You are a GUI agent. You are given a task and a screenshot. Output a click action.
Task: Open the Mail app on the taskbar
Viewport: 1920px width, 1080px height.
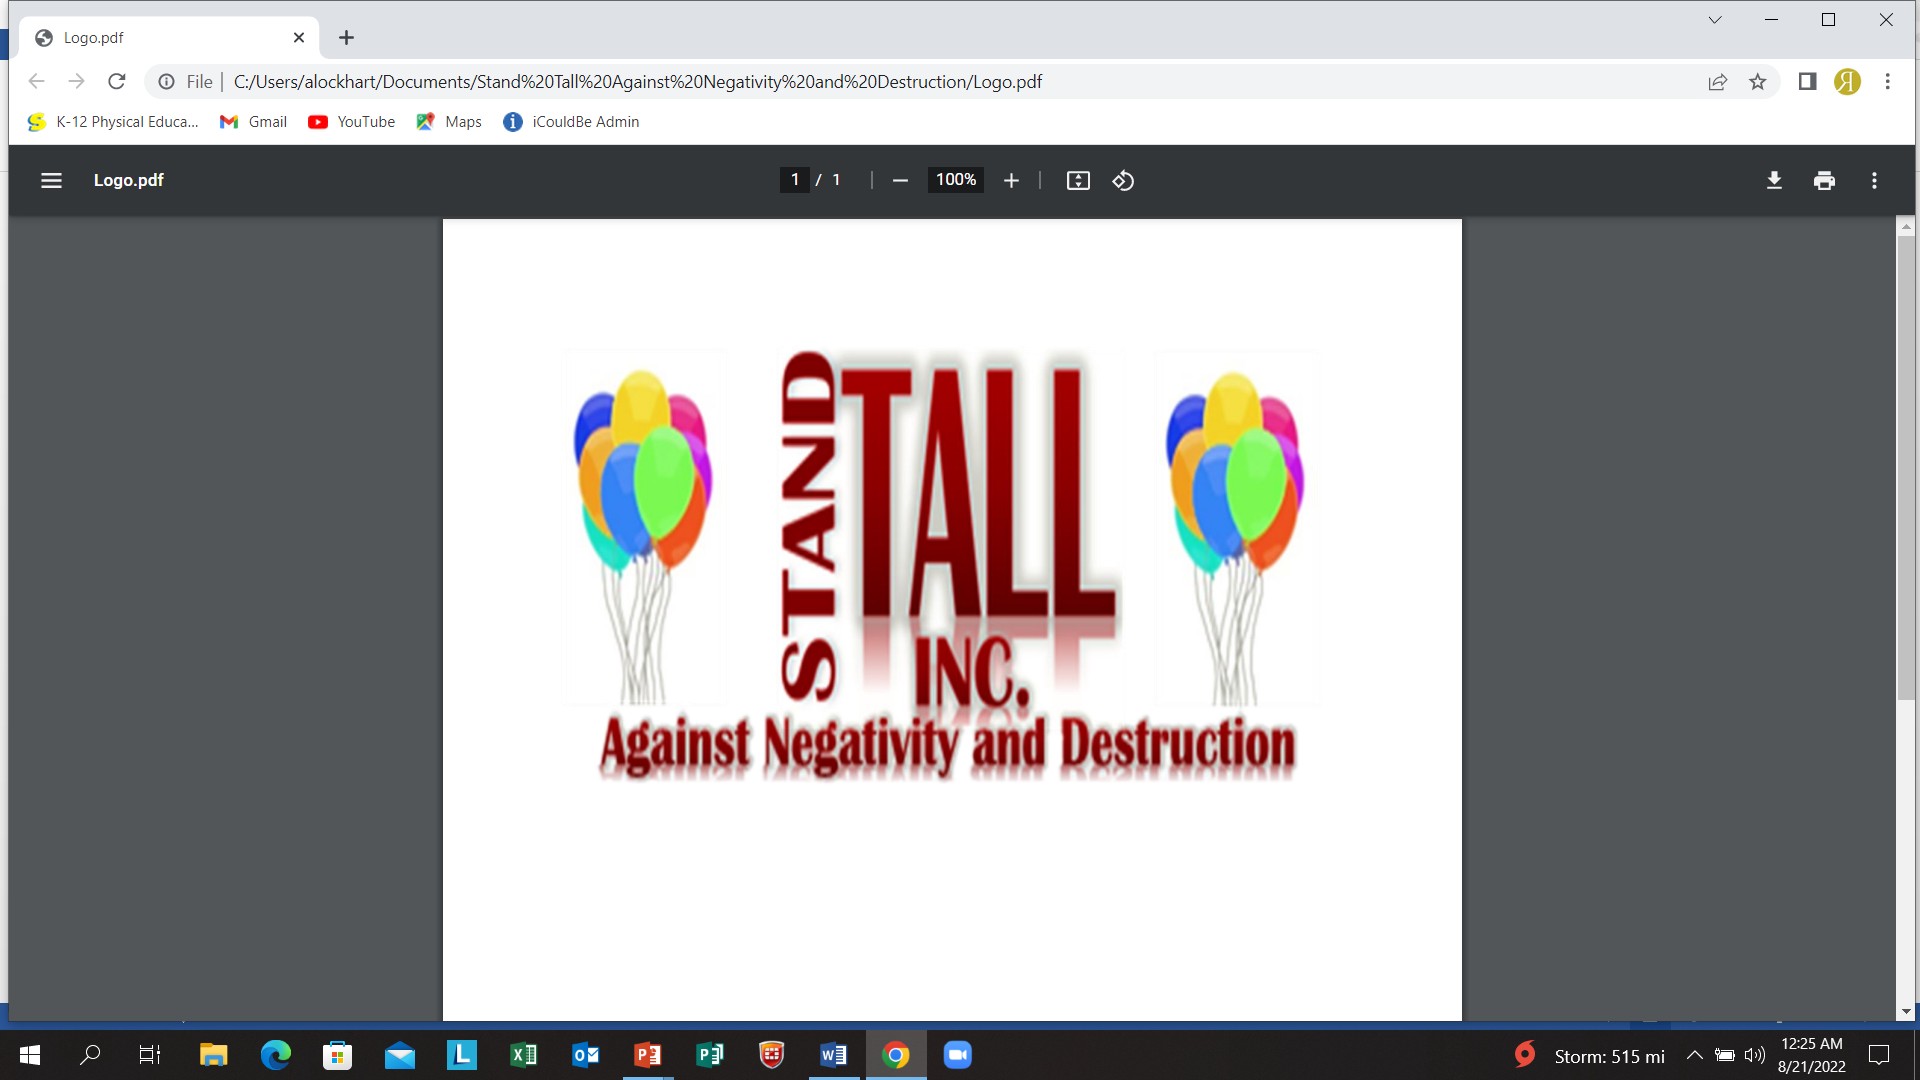point(399,1055)
